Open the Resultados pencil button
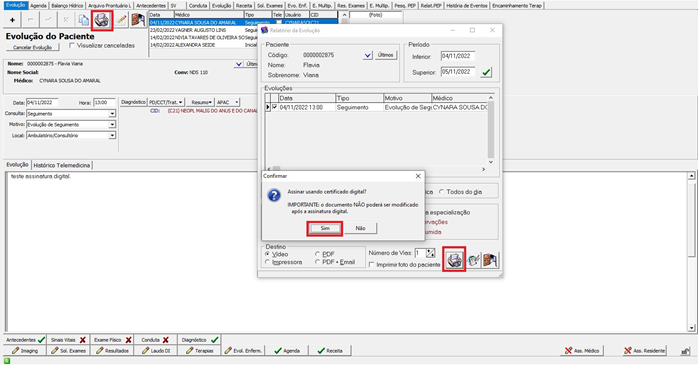 113,351
